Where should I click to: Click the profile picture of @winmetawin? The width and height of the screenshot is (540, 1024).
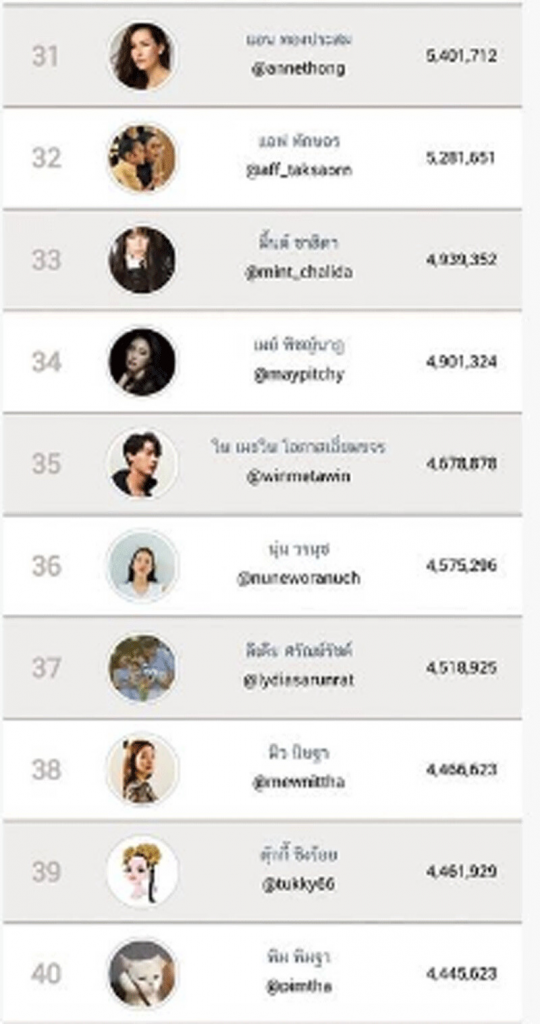point(142,464)
